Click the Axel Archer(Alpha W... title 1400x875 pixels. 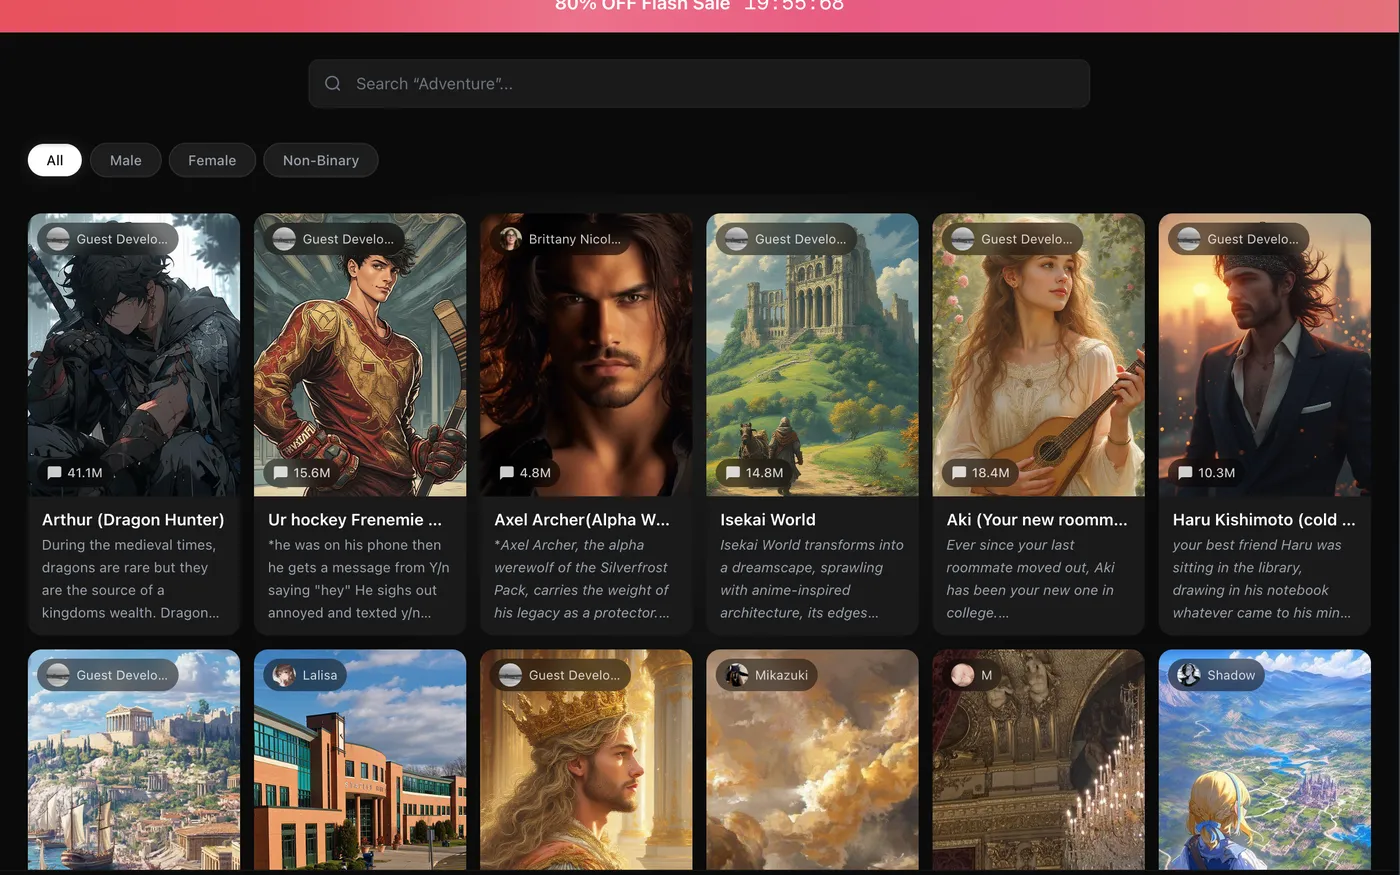tap(582, 520)
